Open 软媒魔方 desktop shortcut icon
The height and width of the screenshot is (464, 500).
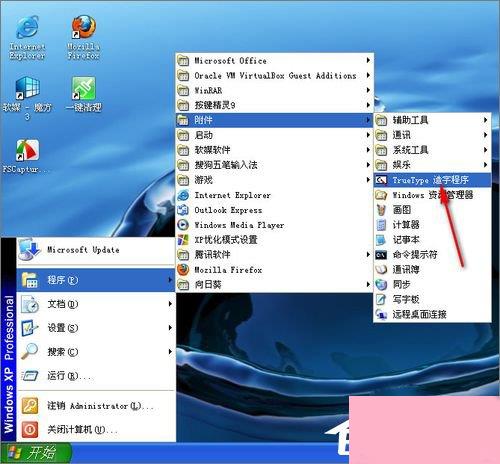point(27,88)
